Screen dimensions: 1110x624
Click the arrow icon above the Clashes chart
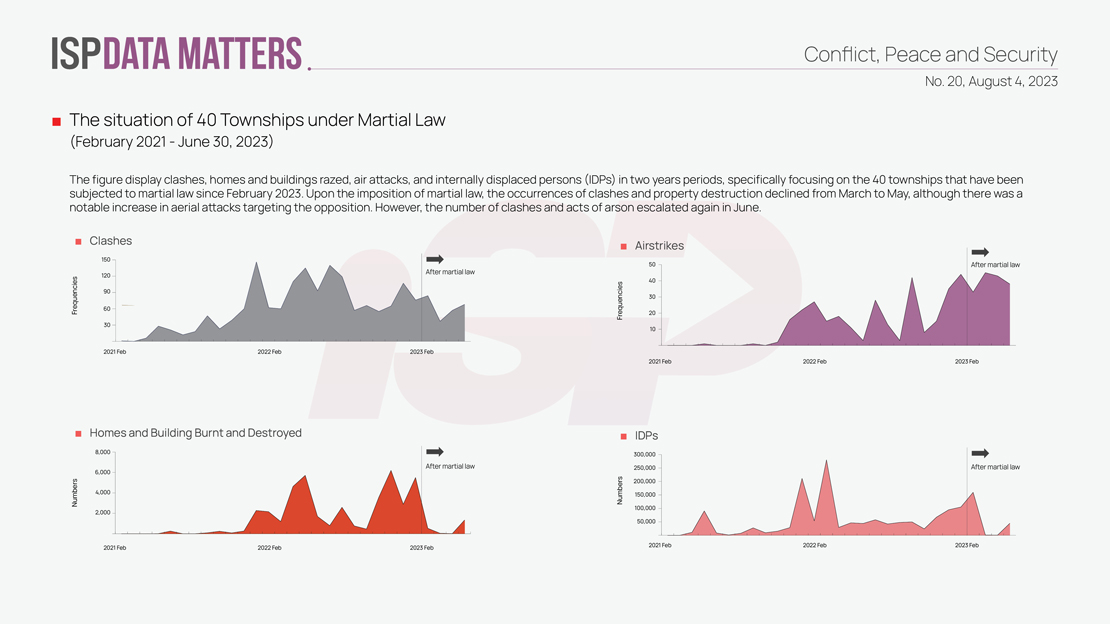pos(434,260)
